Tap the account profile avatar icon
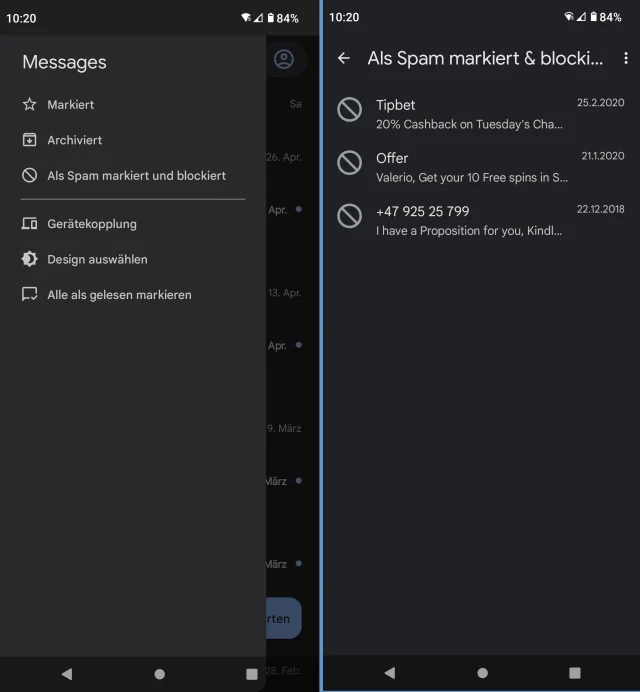The height and width of the screenshot is (692, 640). pyautogui.click(x=284, y=59)
